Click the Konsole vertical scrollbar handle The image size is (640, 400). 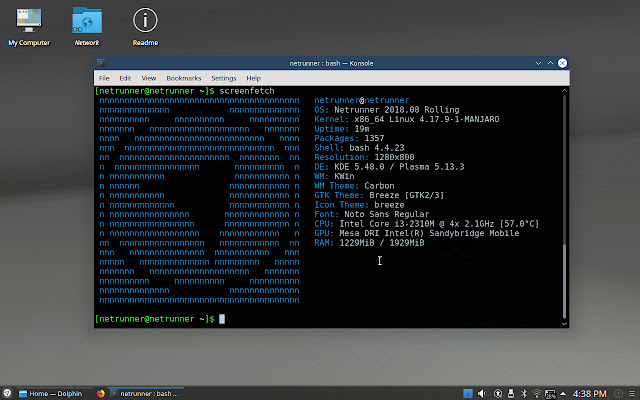tap(564, 281)
